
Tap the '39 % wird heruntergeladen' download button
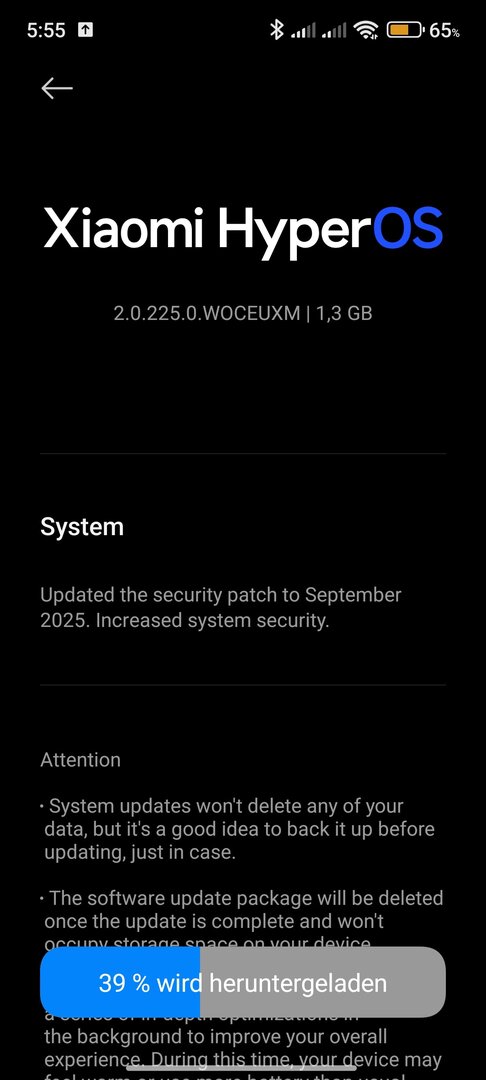pyautogui.click(x=243, y=982)
